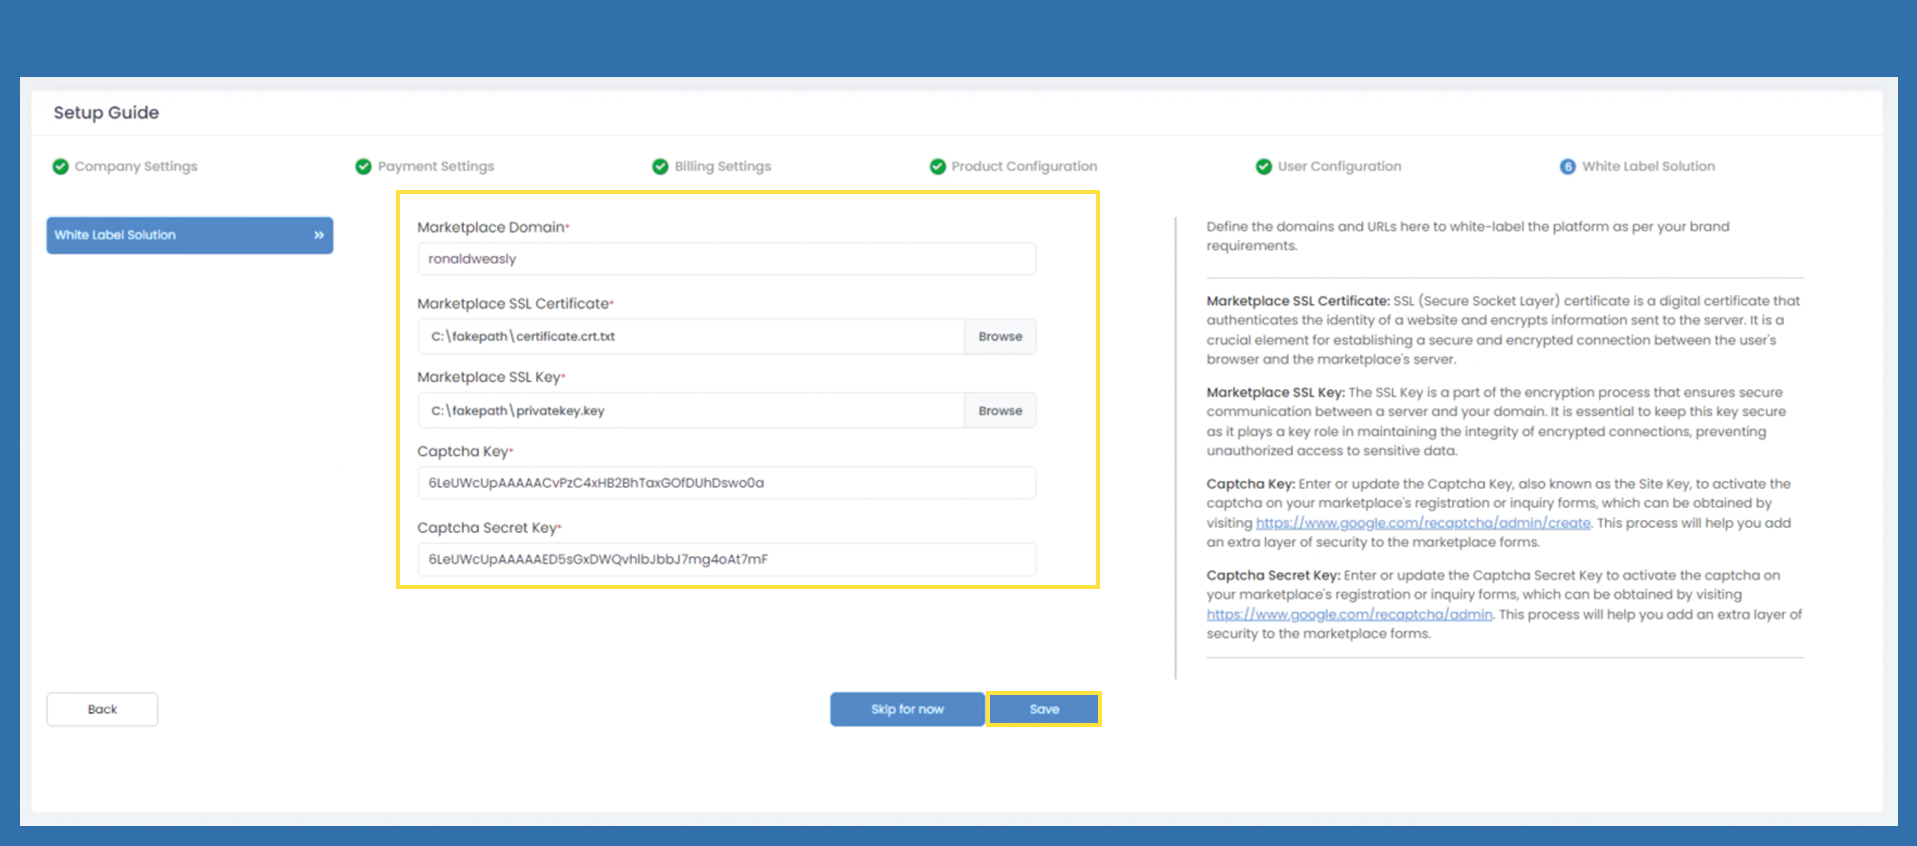Browse for Marketplace SSL Certificate file
This screenshot has height=846, width=1917.
pos(1000,337)
